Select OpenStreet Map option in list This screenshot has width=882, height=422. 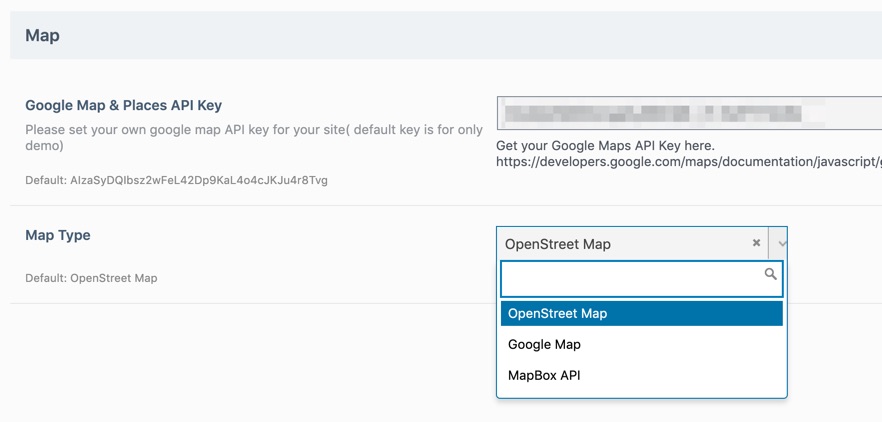coord(641,313)
